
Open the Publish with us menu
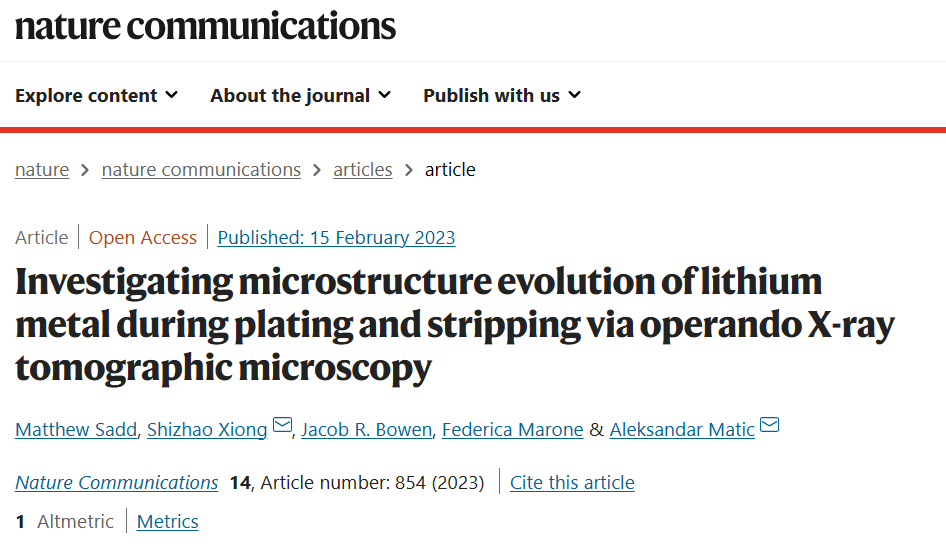click(x=502, y=95)
